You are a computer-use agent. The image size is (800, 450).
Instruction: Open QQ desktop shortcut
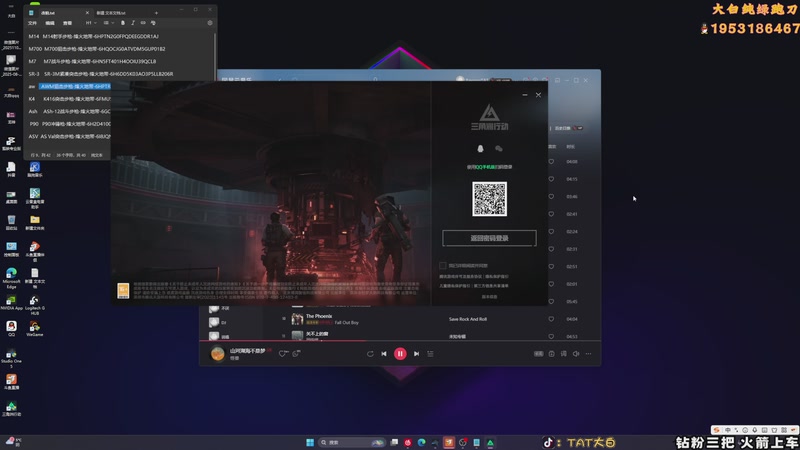11,328
